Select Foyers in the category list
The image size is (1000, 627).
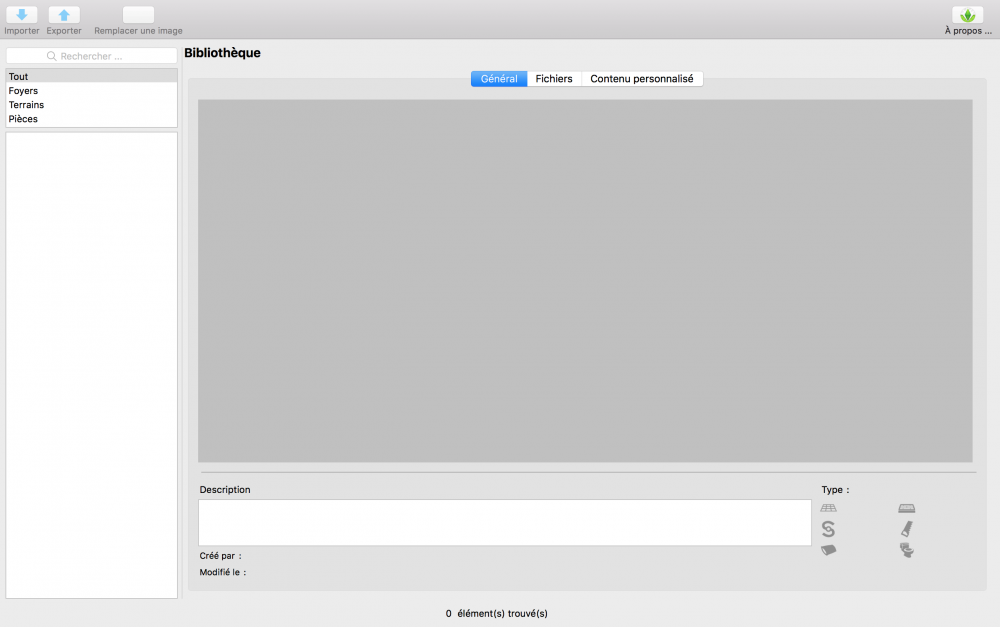(91, 91)
